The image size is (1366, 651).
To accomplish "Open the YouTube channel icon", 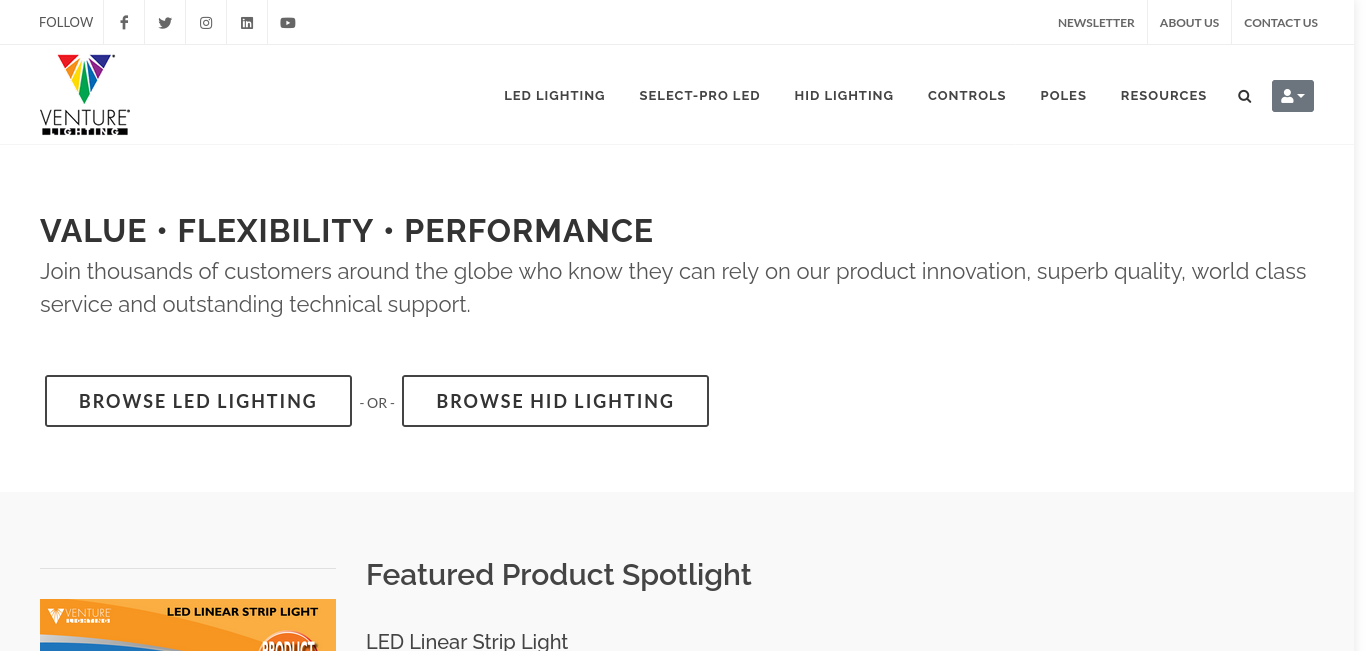I will click(x=288, y=22).
